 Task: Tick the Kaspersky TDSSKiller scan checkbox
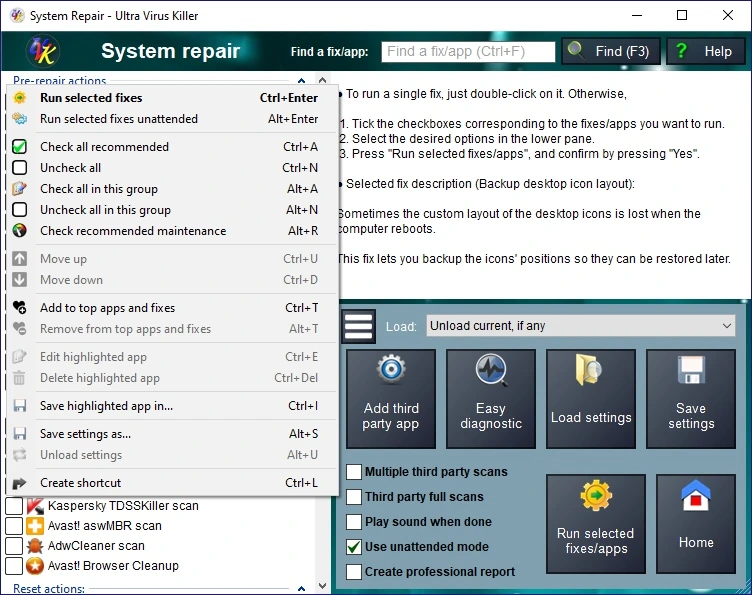14,506
